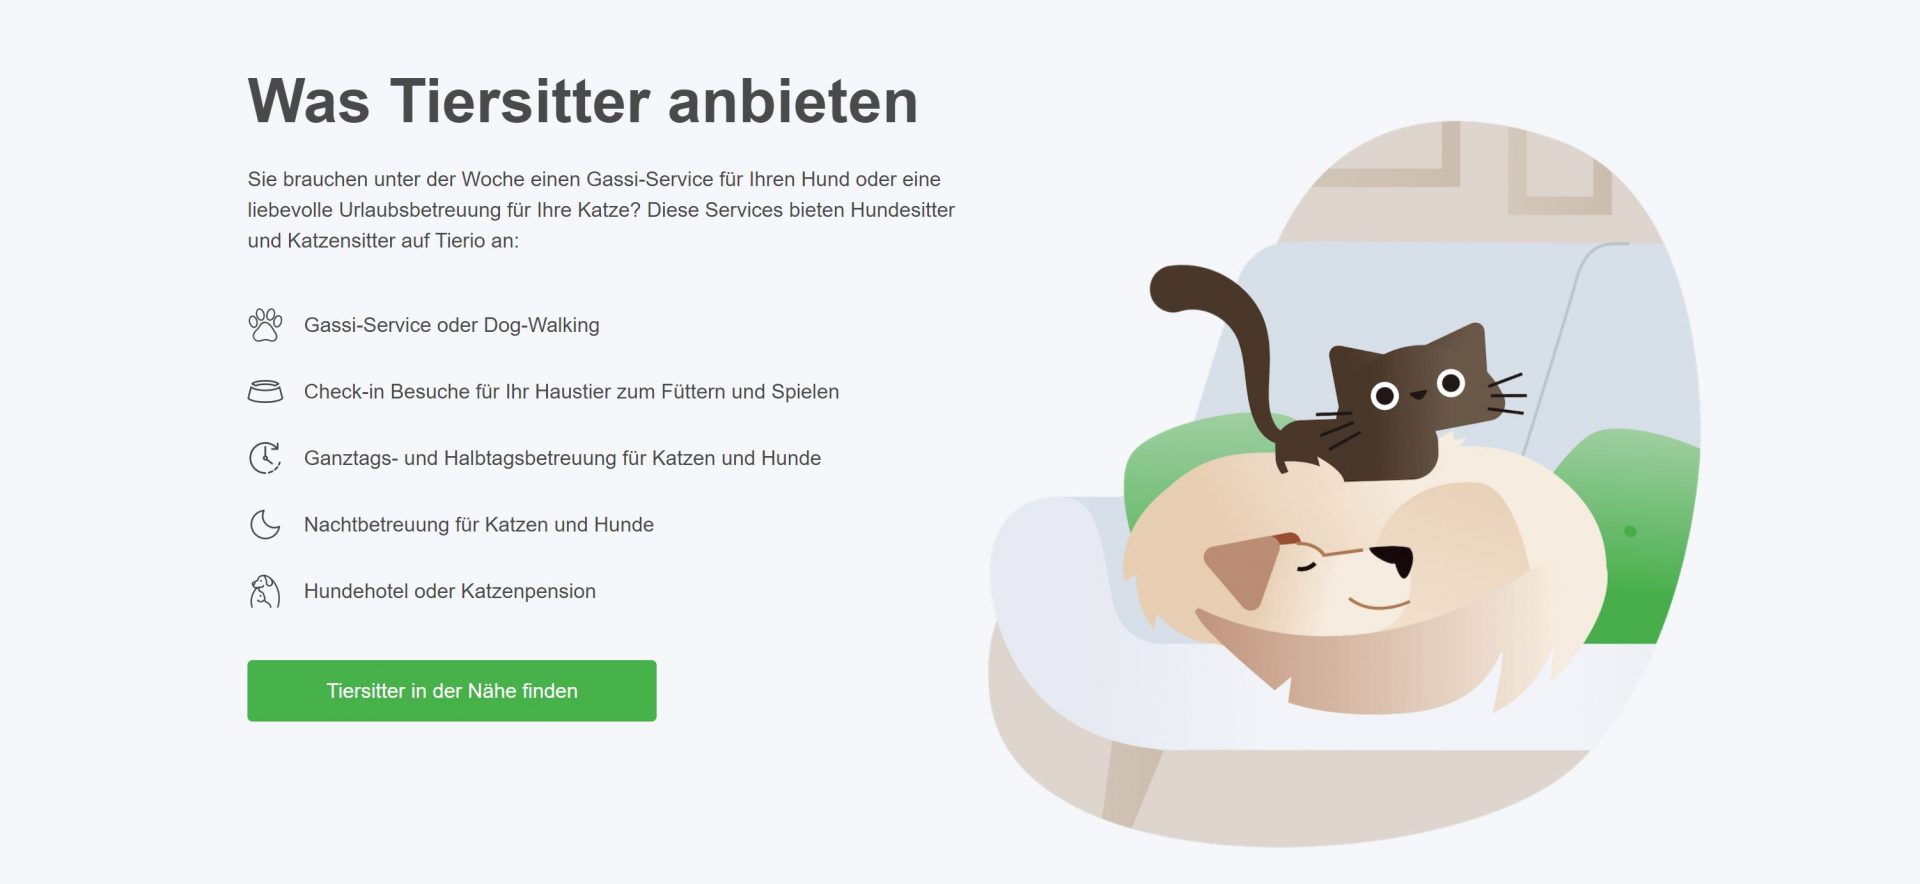1920x884 pixels.
Task: Click the cat's curled tail tip
Action: click(x=1175, y=288)
